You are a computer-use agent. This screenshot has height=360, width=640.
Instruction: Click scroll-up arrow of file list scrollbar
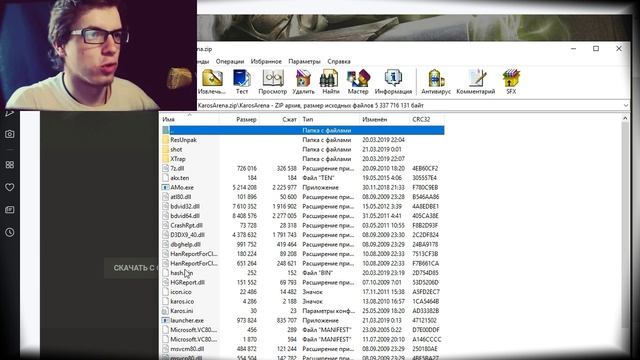pos(625,118)
